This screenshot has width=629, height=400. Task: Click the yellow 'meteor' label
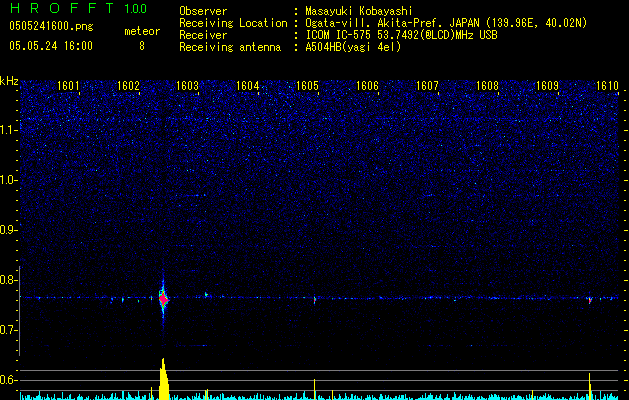(x=142, y=31)
